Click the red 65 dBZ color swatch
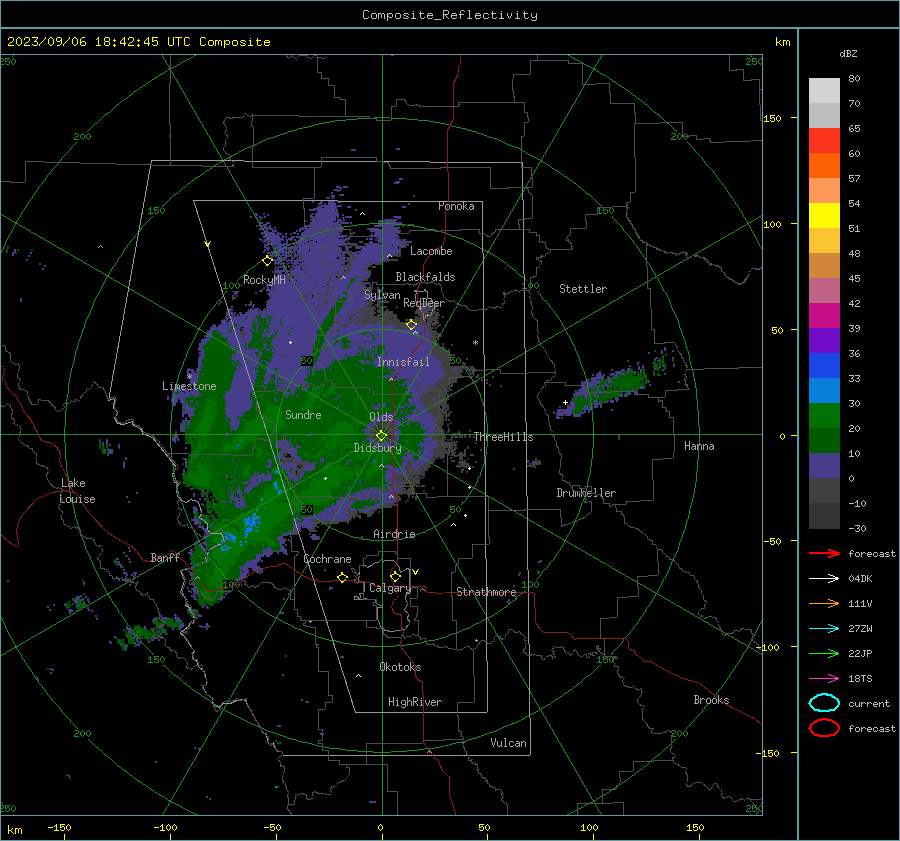The image size is (900, 841). pyautogui.click(x=824, y=140)
